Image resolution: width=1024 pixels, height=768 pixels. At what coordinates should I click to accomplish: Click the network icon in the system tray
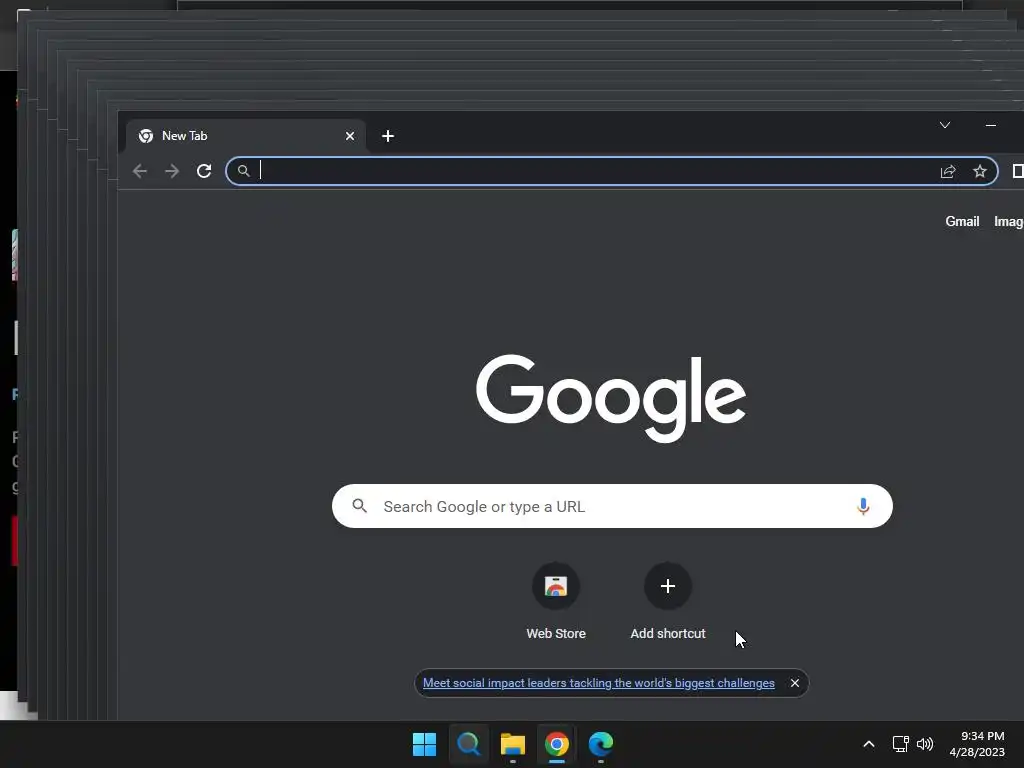901,744
